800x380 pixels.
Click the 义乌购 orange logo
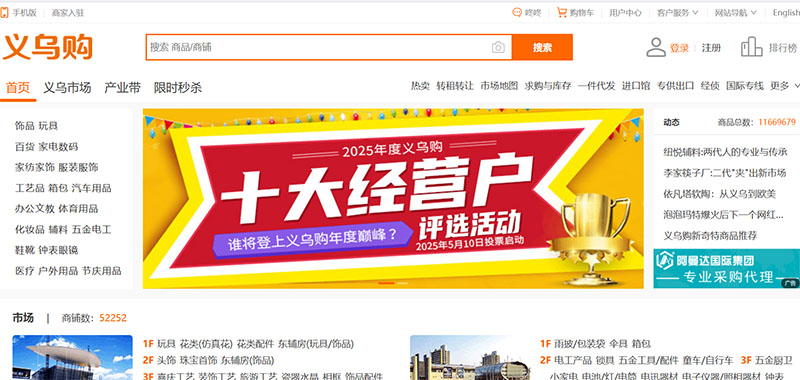47,48
